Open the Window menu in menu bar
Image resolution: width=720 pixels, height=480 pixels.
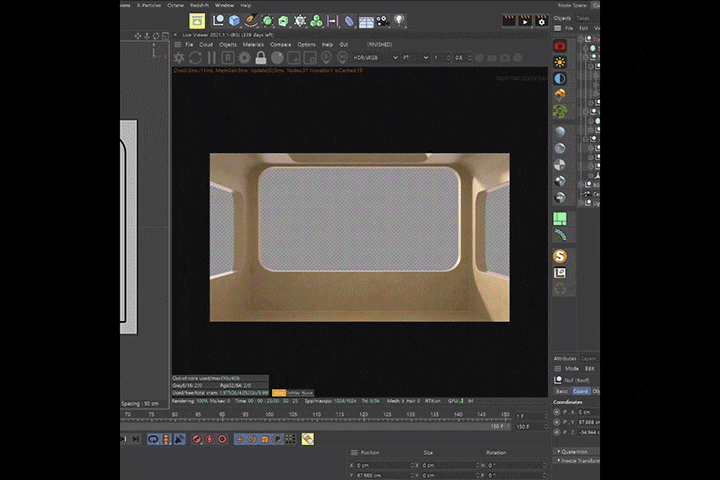point(224,5)
